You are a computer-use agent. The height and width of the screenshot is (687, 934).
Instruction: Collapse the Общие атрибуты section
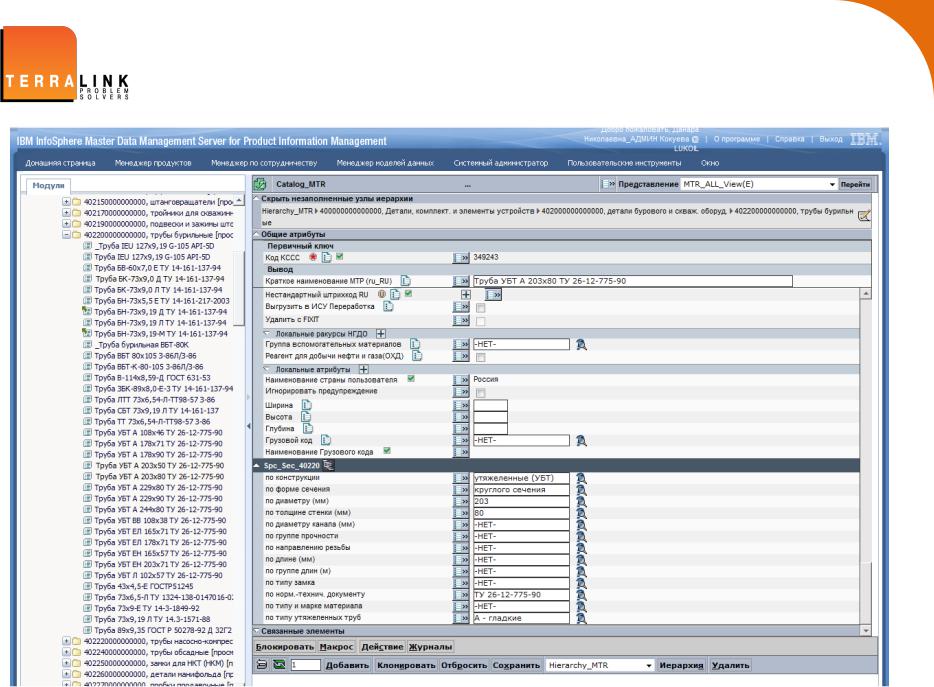point(257,234)
